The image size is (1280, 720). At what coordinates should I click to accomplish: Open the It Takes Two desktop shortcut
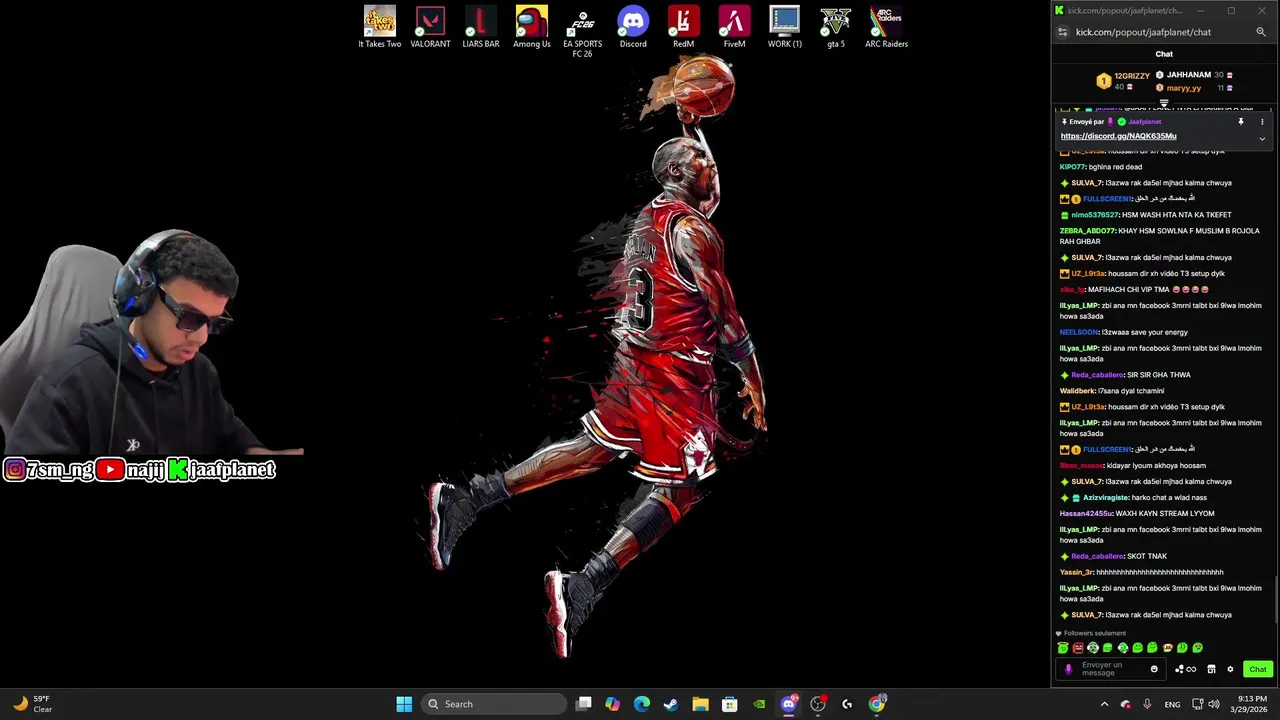[x=380, y=27]
